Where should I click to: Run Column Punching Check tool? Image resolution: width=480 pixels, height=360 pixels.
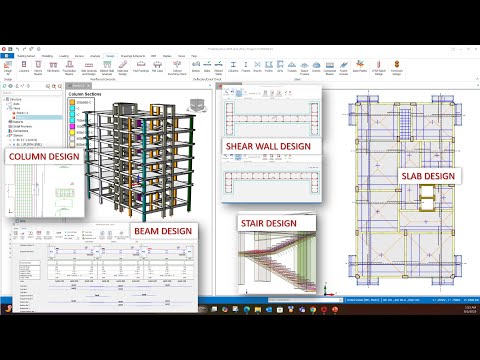pos(177,67)
